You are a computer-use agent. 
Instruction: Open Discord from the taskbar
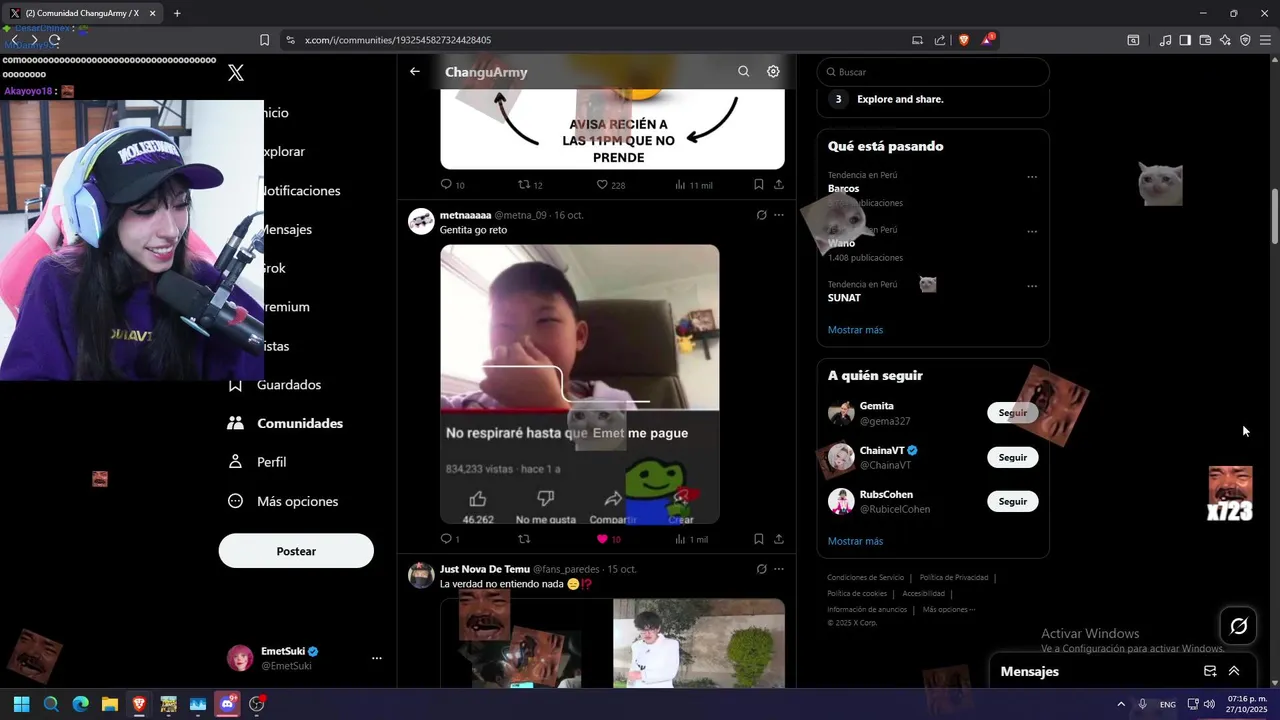227,704
